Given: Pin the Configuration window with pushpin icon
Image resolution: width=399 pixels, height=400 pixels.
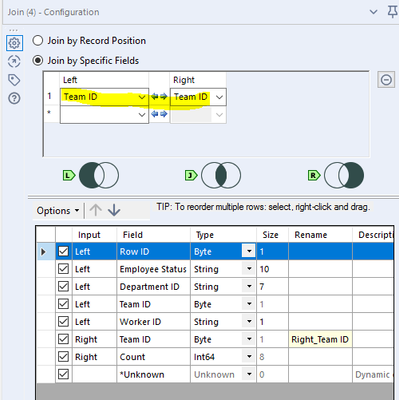Looking at the screenshot, I should point(393,12).
